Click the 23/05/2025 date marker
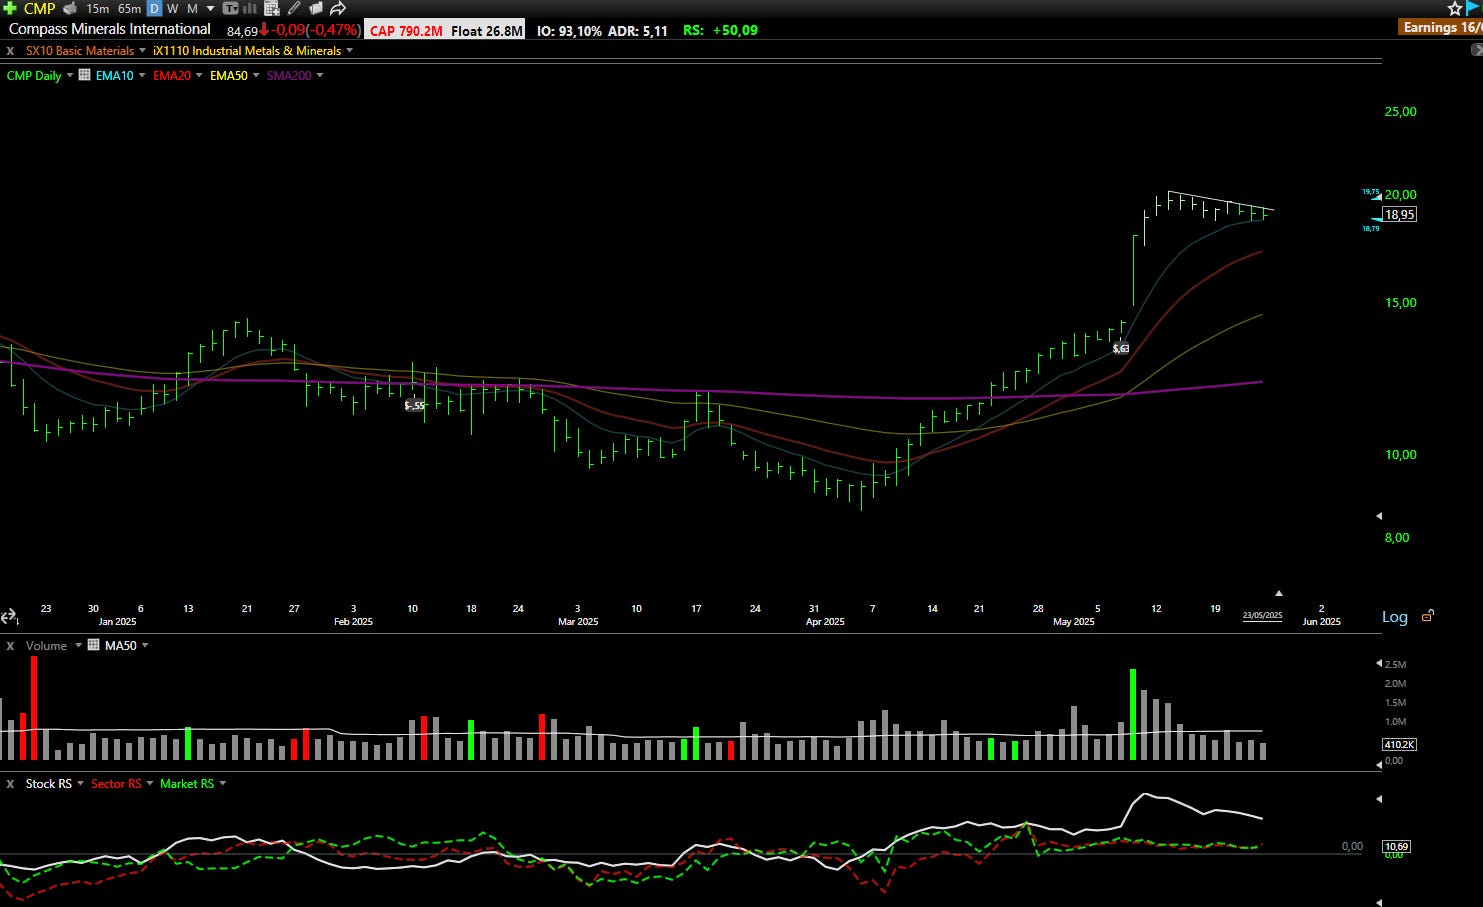Image resolution: width=1483 pixels, height=907 pixels. 1262,615
